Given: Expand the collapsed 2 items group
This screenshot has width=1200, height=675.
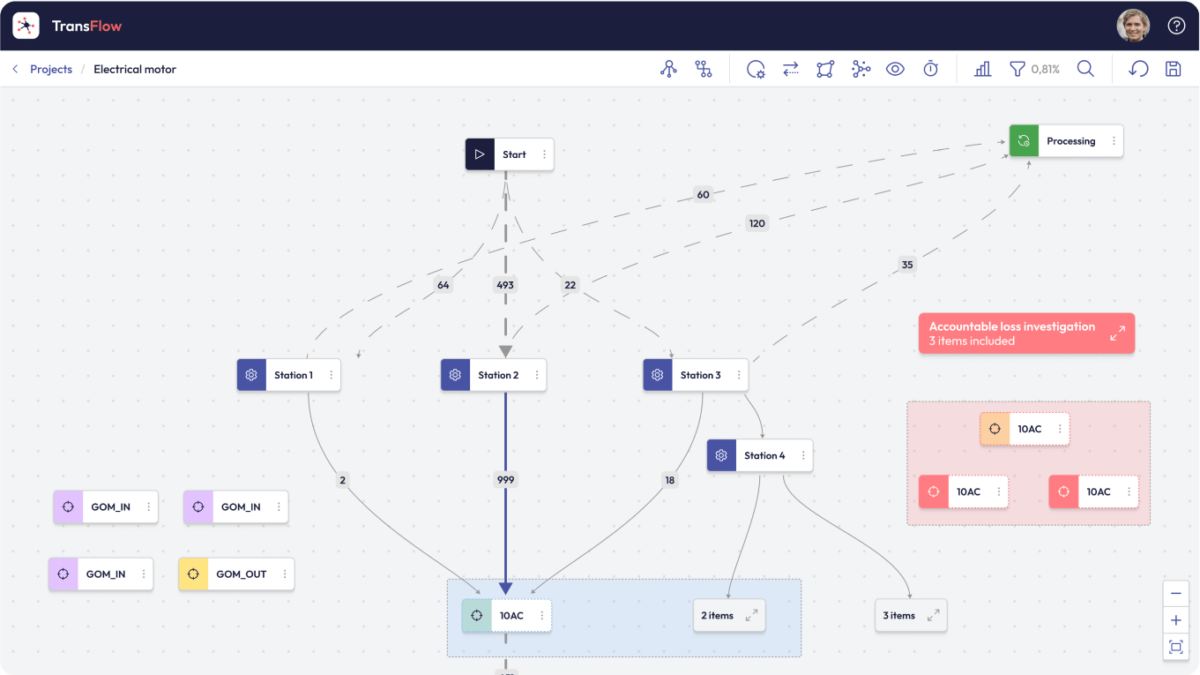Looking at the screenshot, I should (x=729, y=616).
